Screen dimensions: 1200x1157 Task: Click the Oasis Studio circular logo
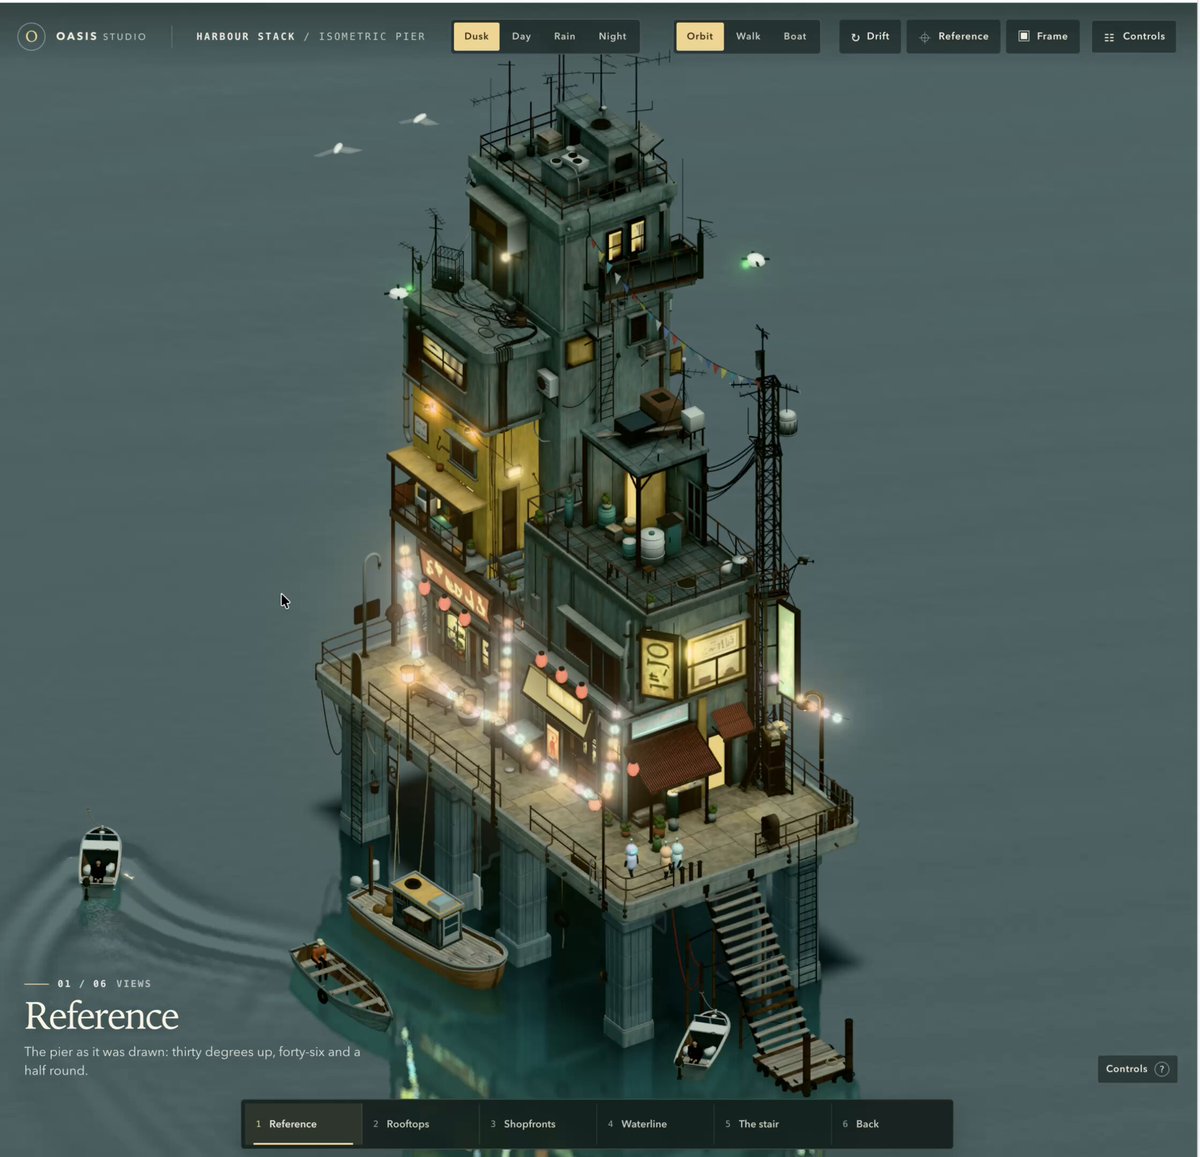pos(31,36)
